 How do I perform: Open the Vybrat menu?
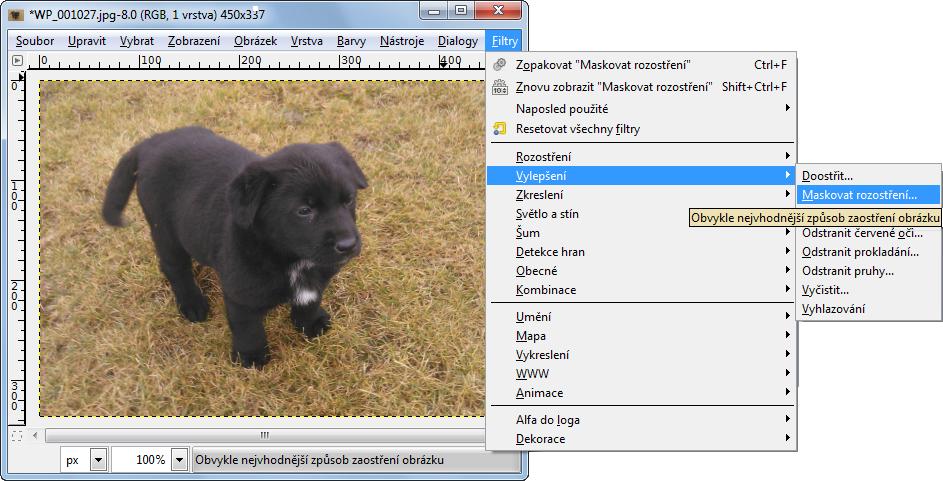tap(137, 41)
